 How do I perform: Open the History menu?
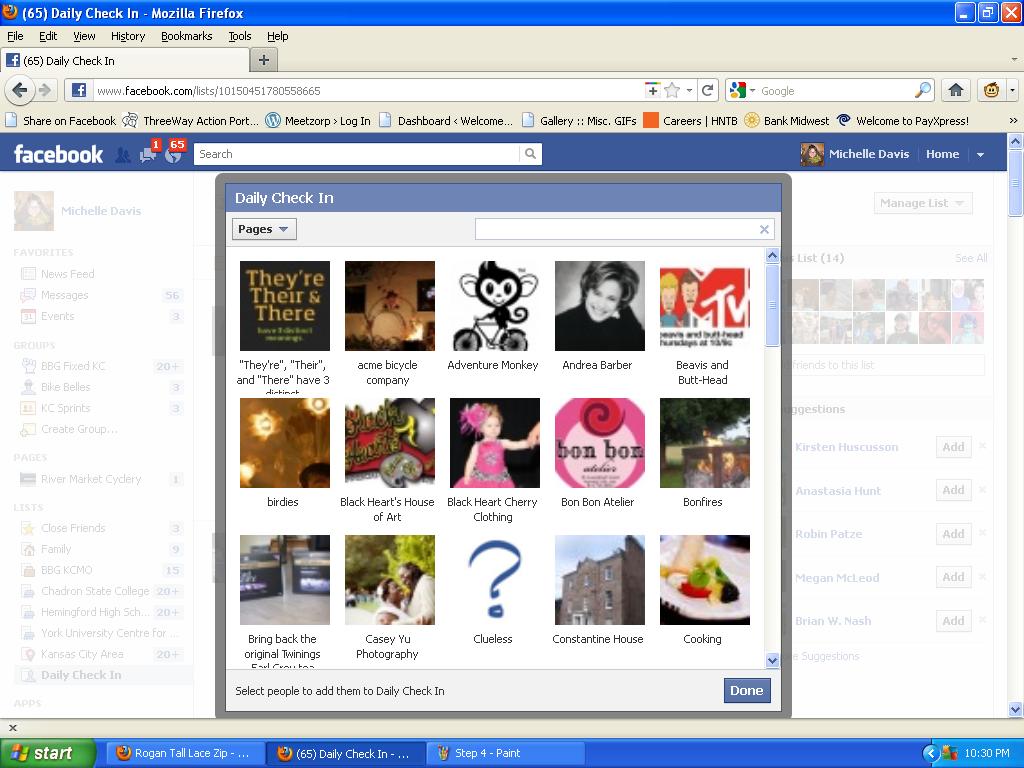pos(128,36)
